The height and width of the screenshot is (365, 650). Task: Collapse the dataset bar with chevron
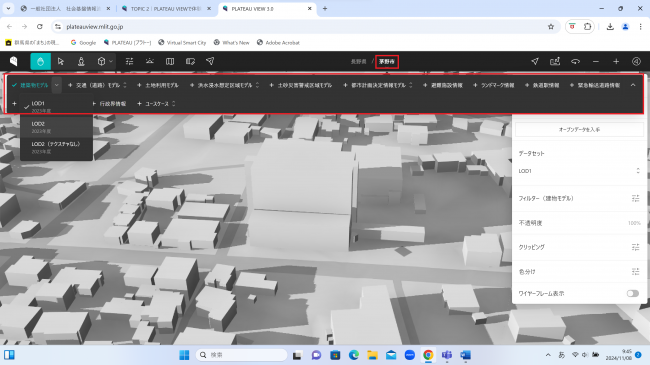633,85
